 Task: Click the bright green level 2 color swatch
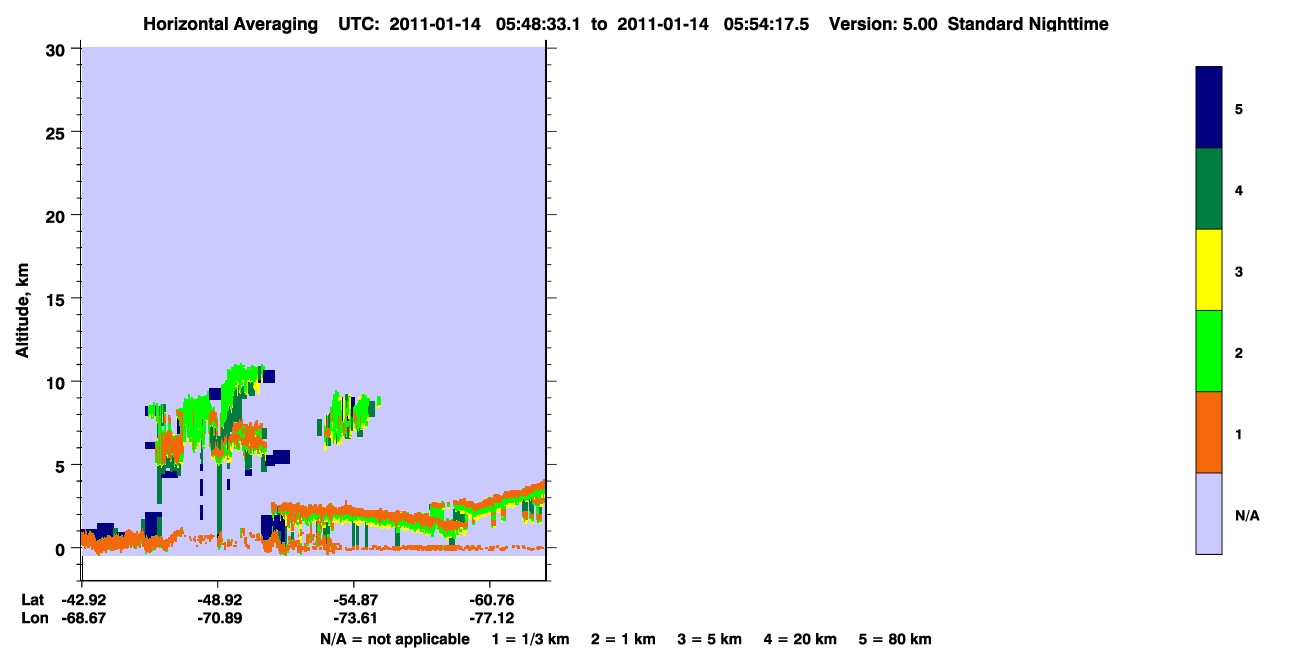tap(1209, 351)
